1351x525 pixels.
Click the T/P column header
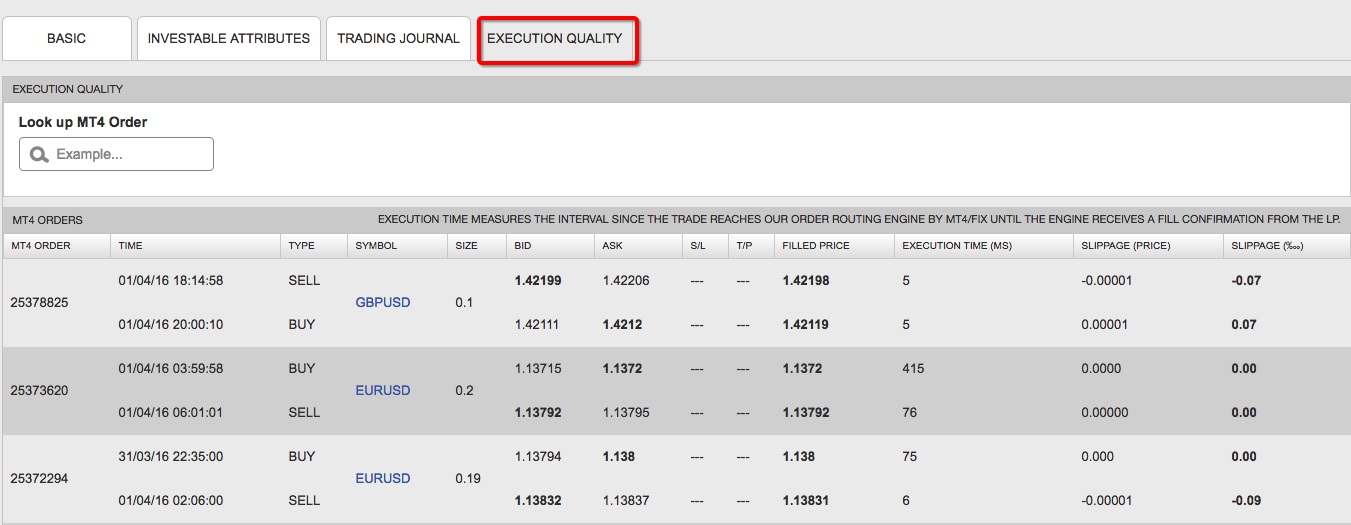(750, 246)
